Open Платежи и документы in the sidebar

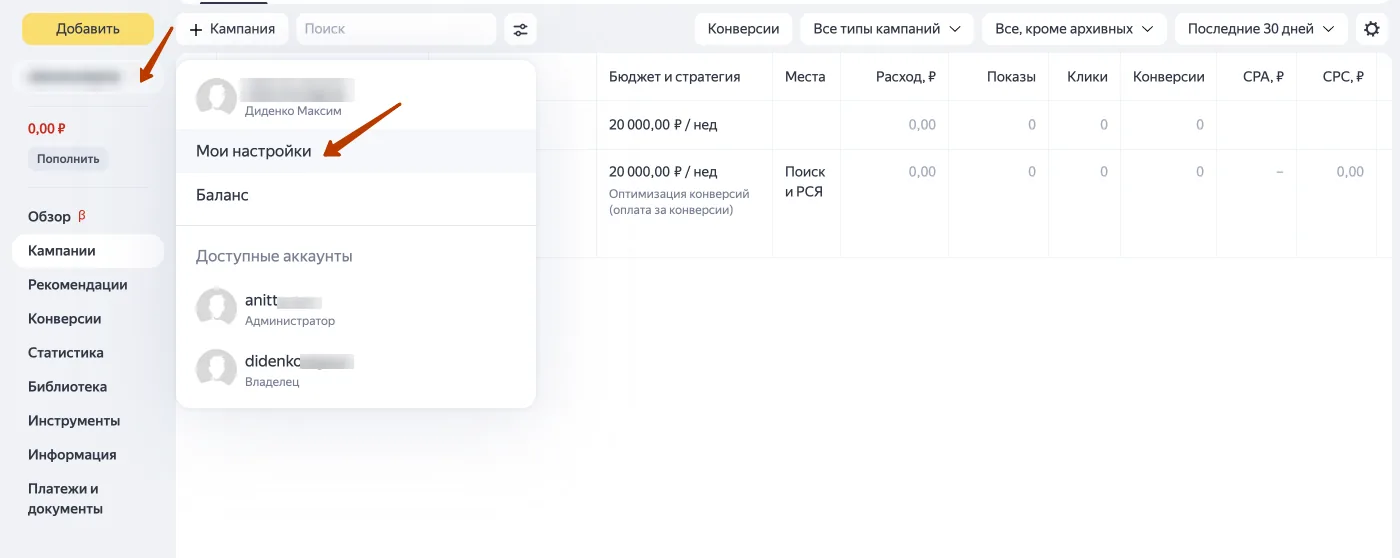click(x=66, y=499)
